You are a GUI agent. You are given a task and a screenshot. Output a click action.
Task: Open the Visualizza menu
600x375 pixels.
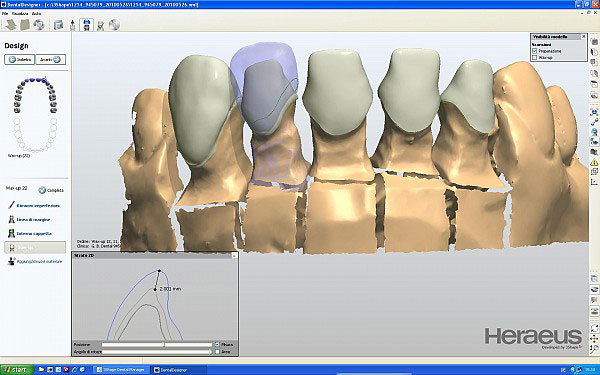click(x=20, y=13)
